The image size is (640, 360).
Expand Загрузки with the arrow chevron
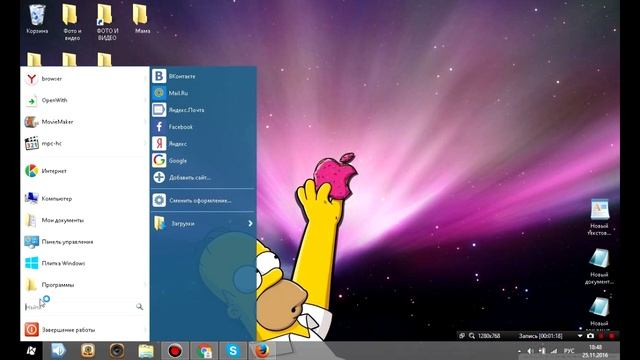tap(250, 224)
